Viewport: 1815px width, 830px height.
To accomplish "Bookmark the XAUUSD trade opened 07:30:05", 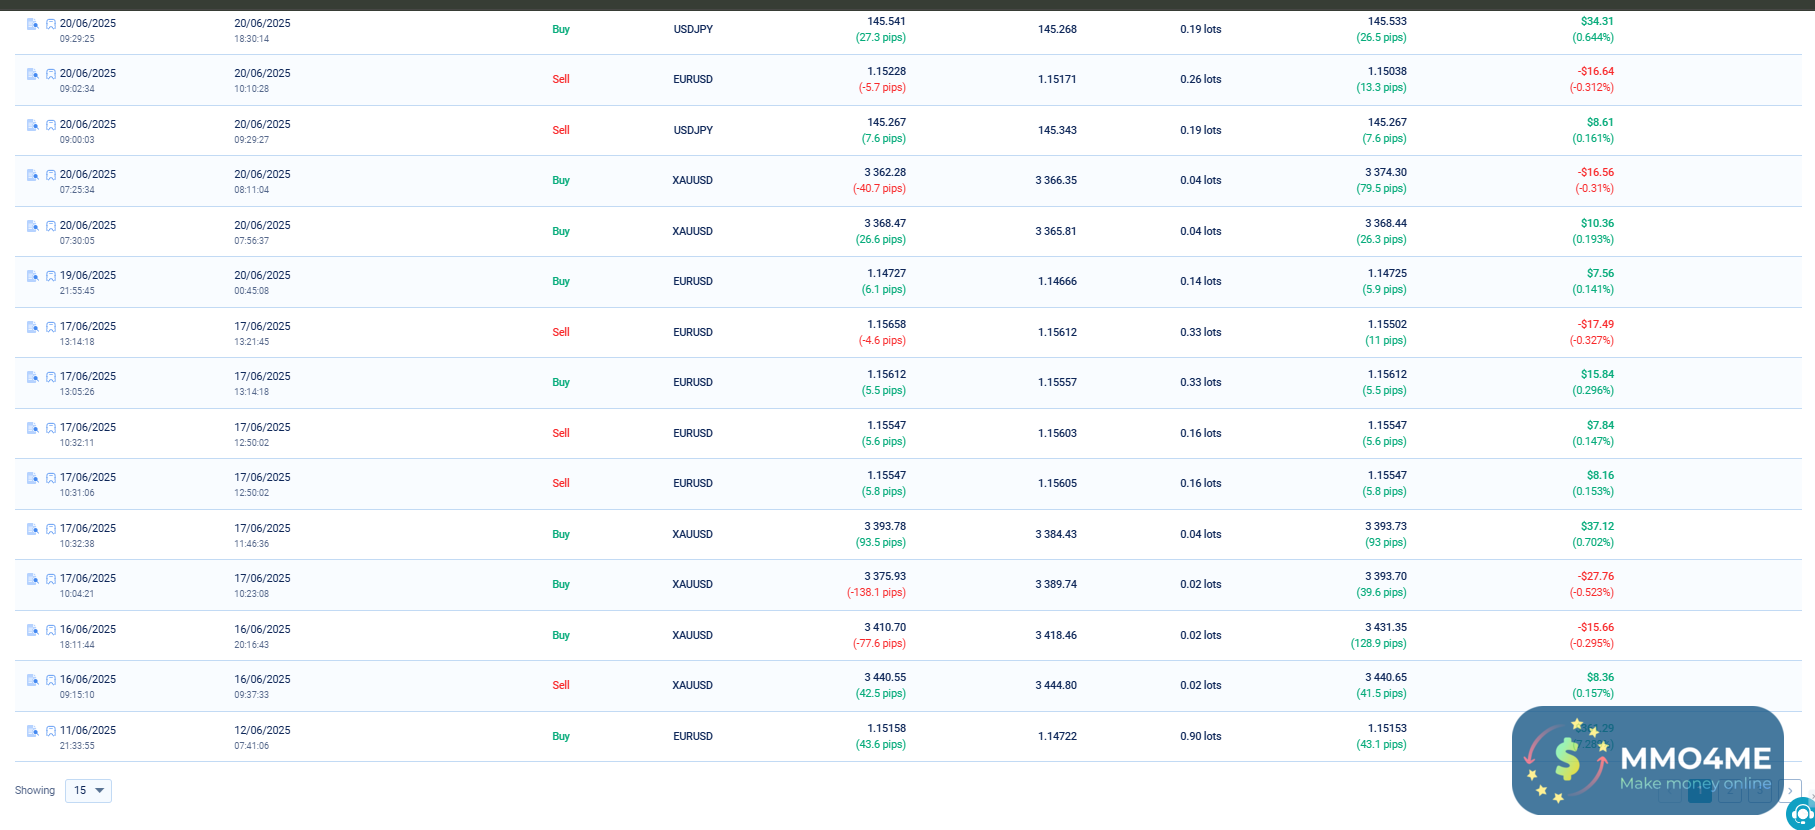I will (51, 226).
